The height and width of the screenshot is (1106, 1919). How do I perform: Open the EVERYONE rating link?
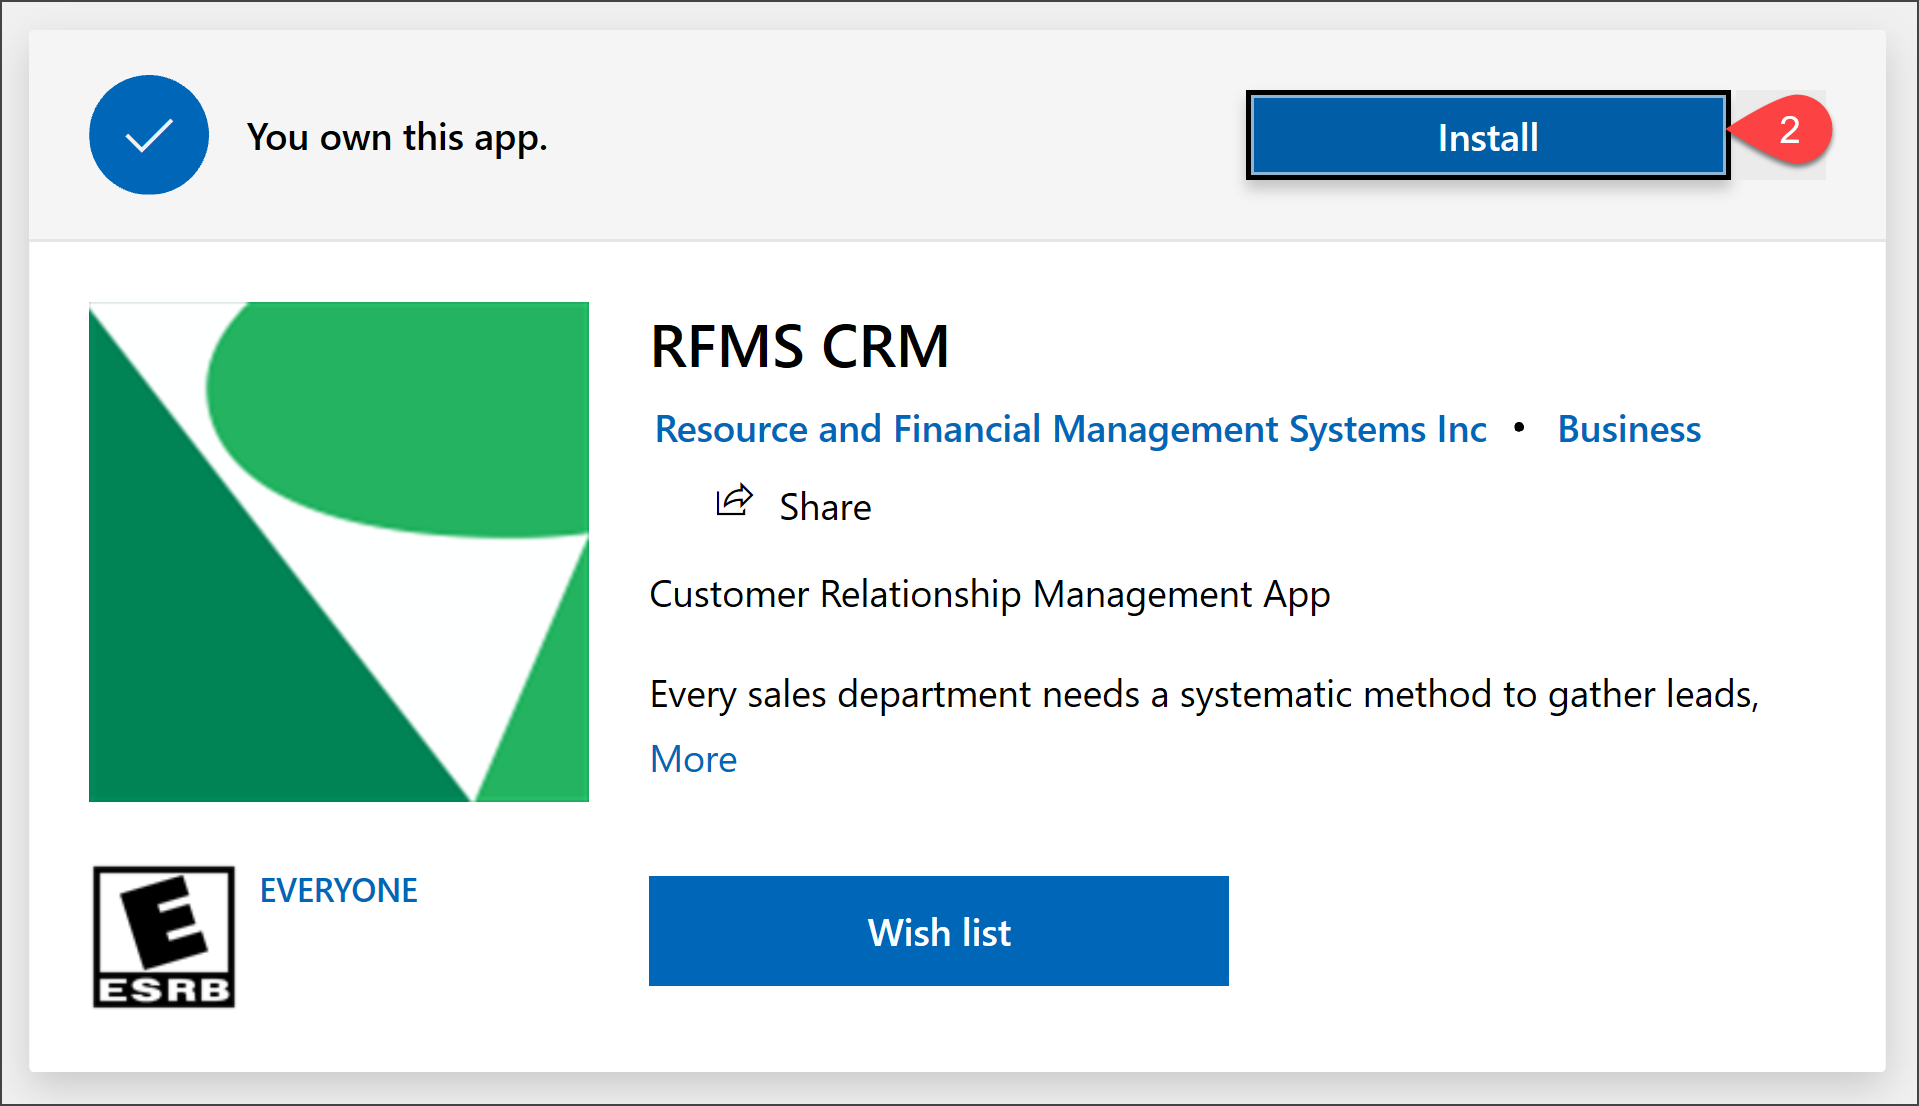(338, 890)
